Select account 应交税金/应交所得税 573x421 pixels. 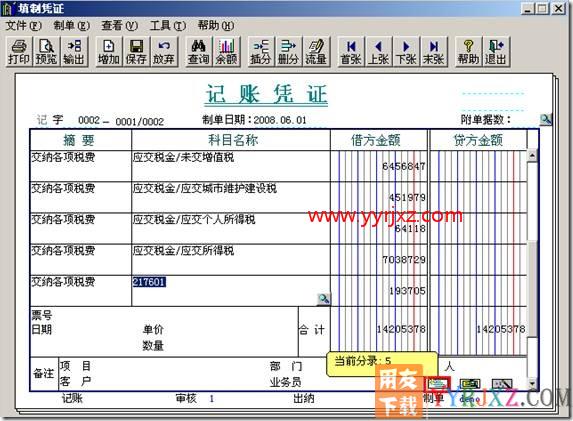[x=183, y=251]
